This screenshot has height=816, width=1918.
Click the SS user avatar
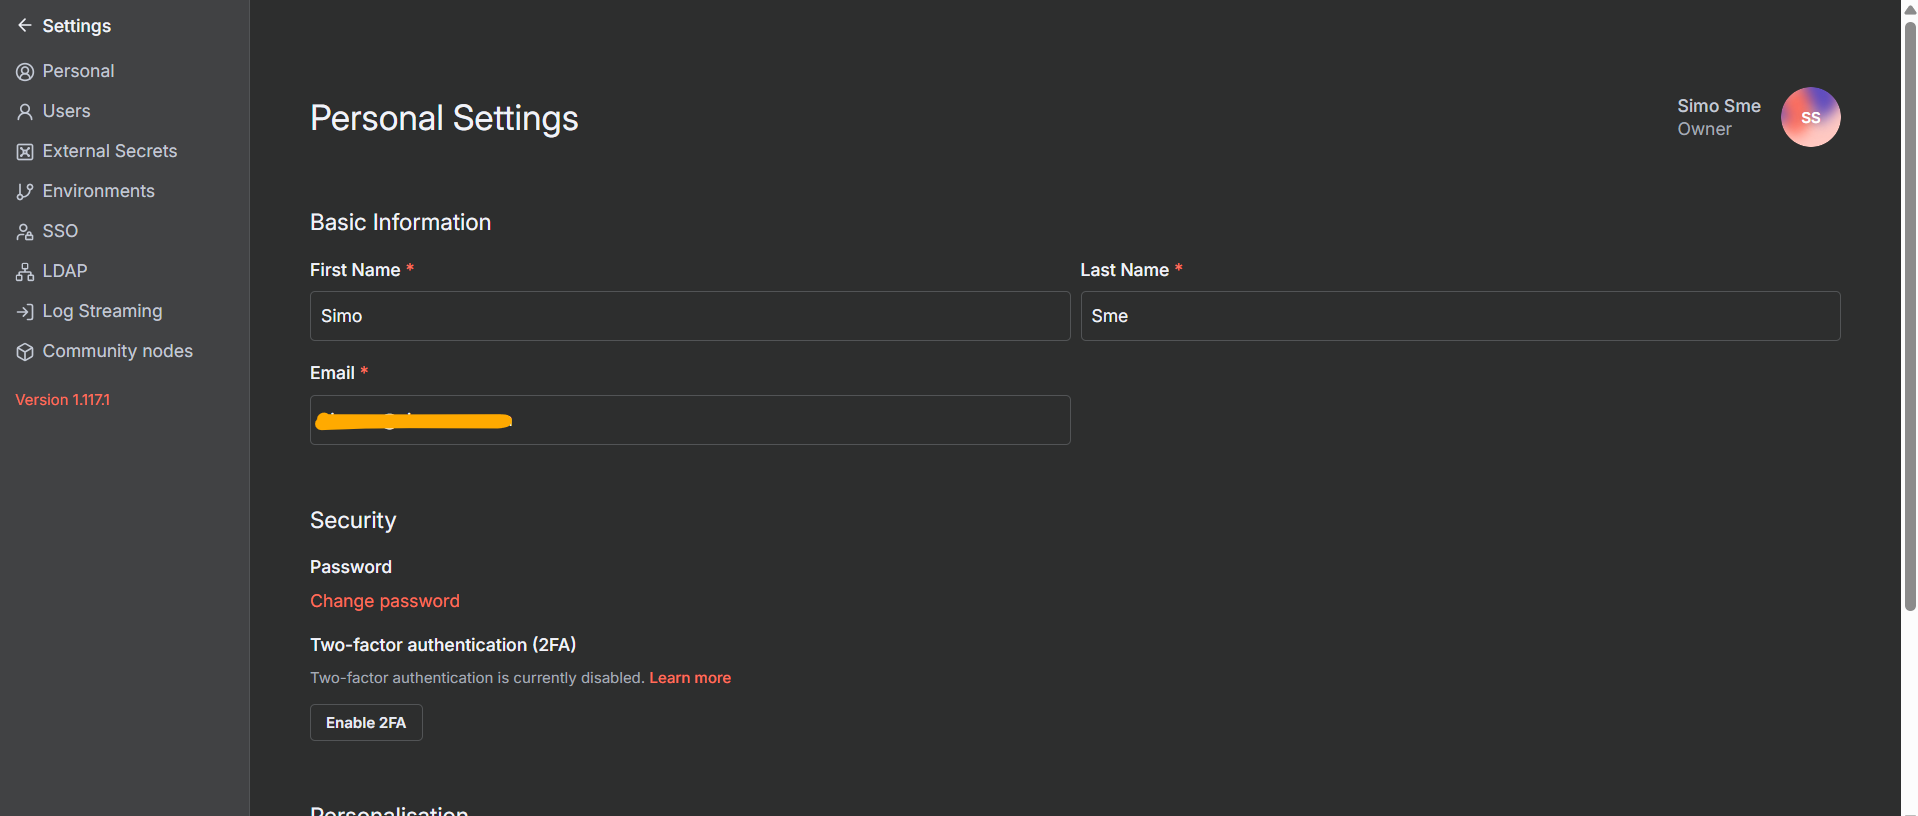pyautogui.click(x=1810, y=117)
